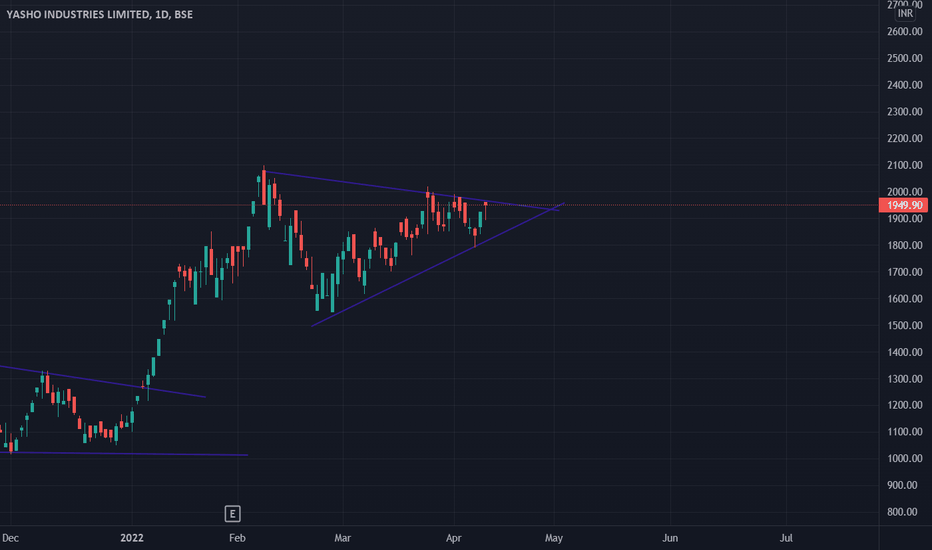Click the 1000.00 price axis label

905,459
